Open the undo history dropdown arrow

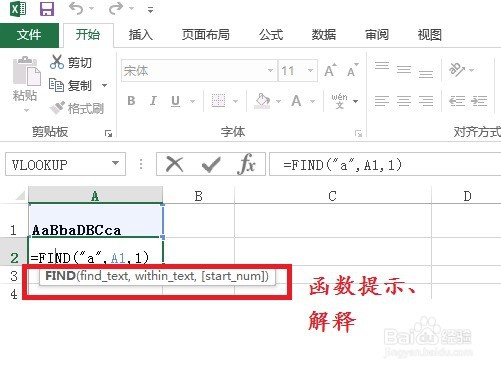(x=92, y=9)
